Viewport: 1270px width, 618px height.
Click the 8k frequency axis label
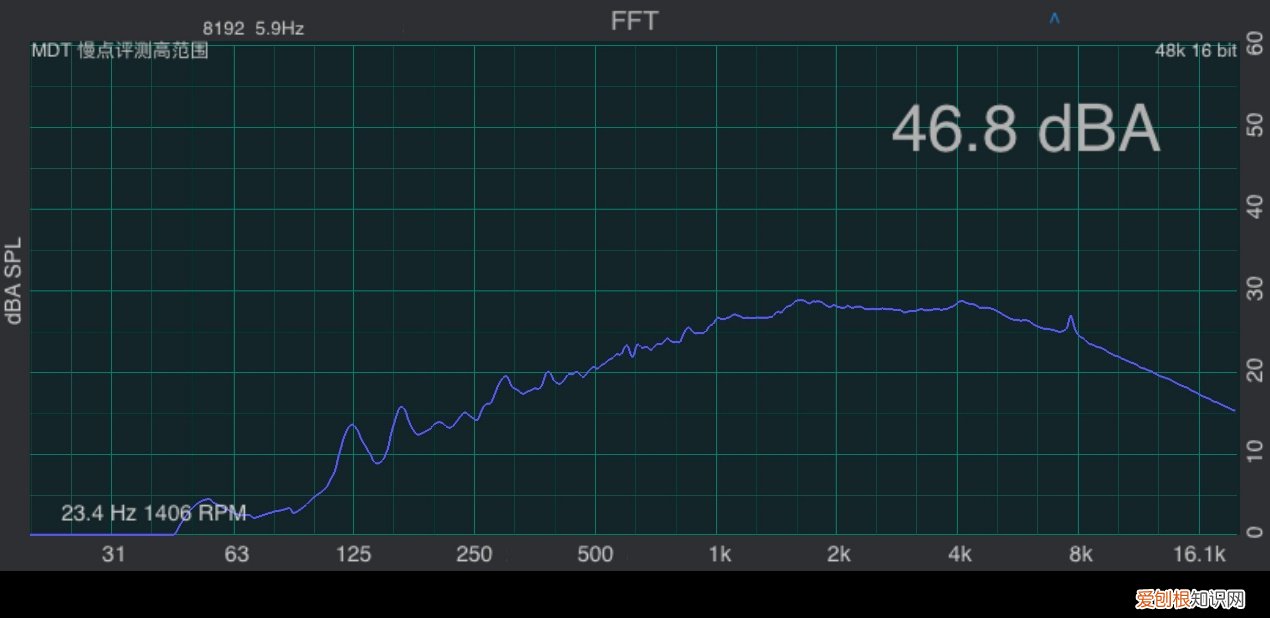click(x=1080, y=555)
